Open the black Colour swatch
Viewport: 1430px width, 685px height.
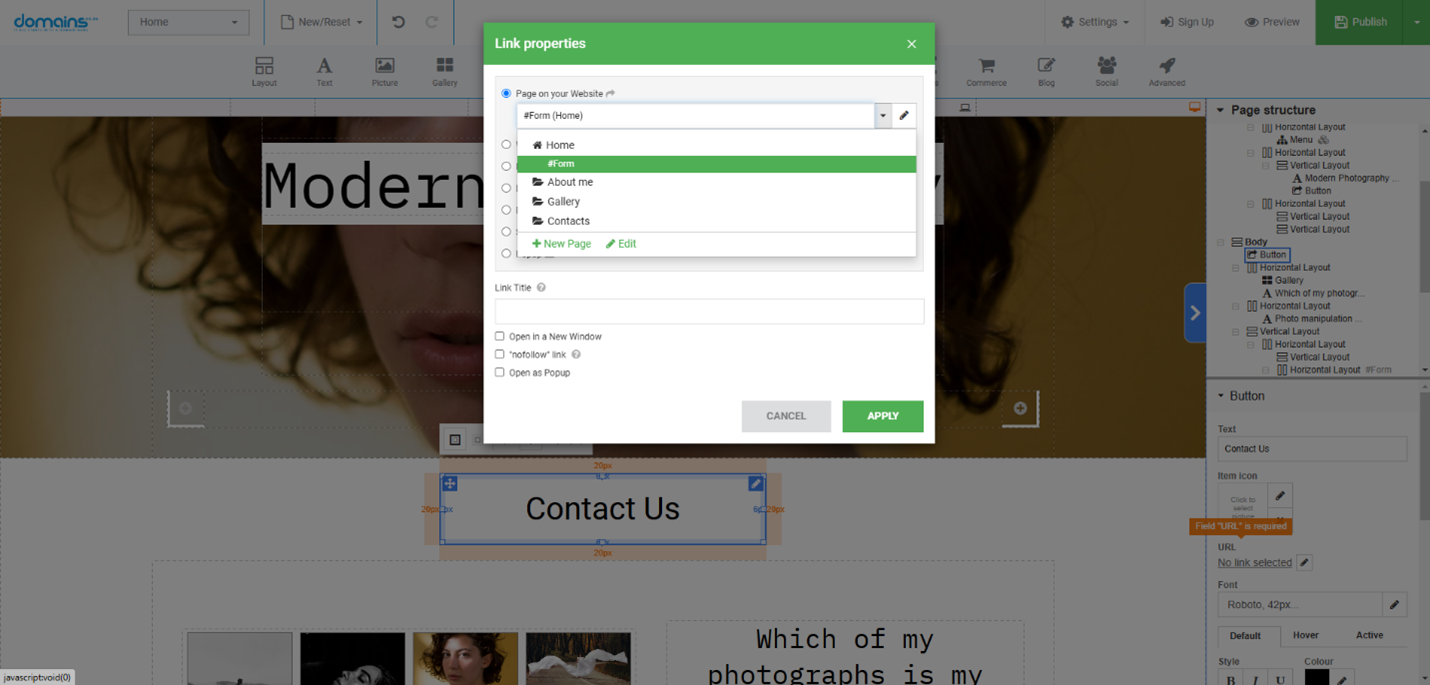pos(1317,678)
